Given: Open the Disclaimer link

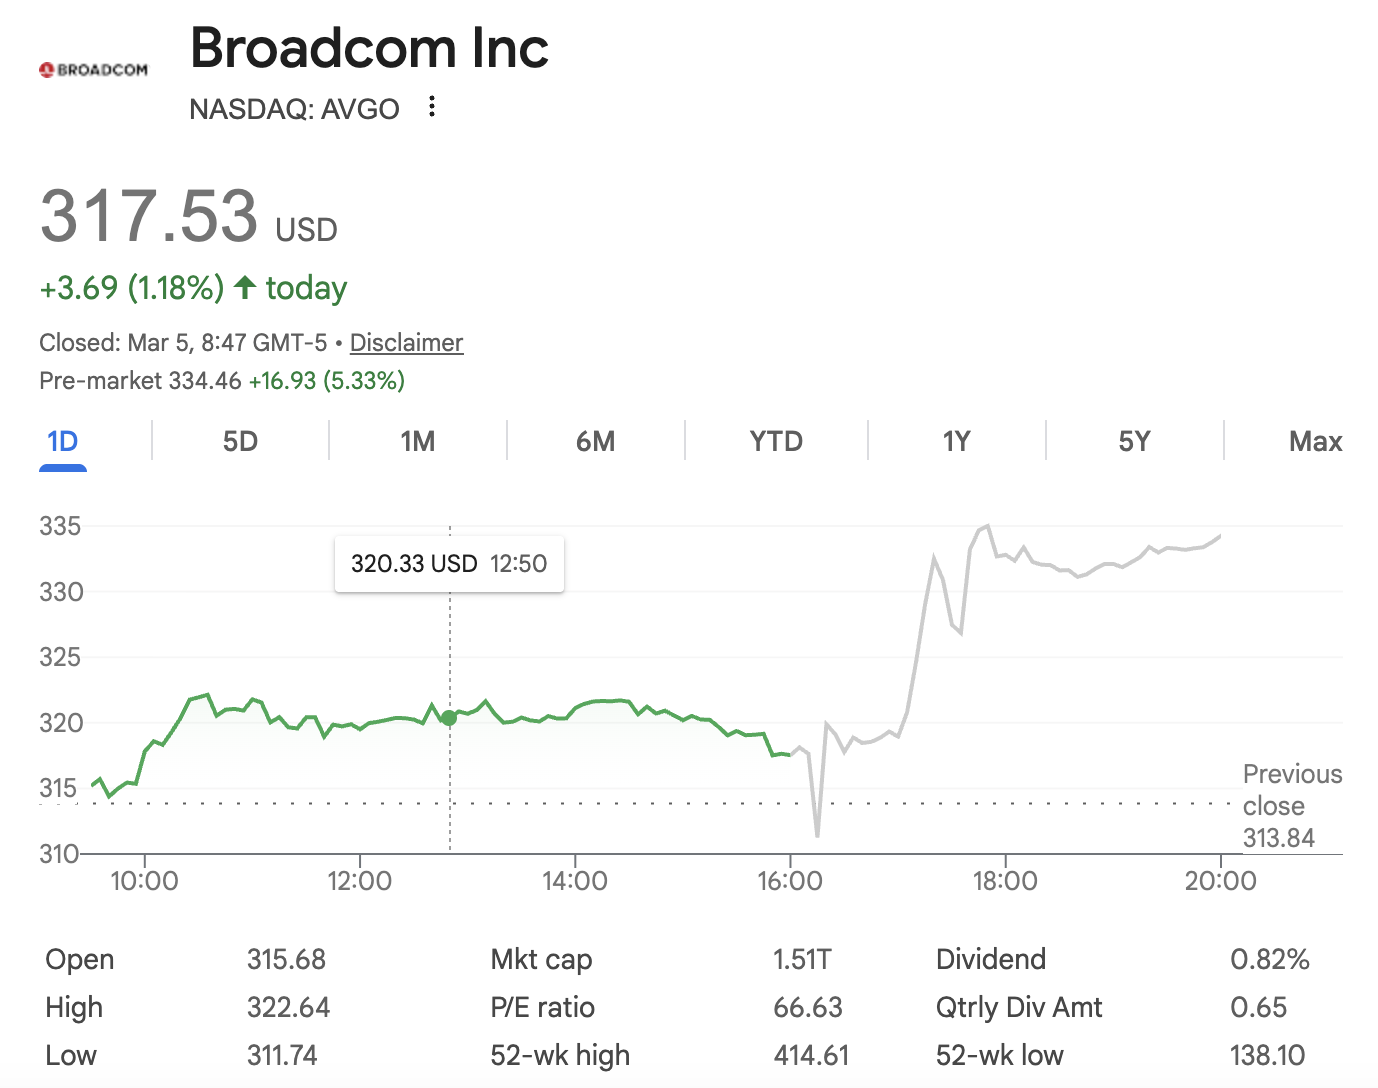Looking at the screenshot, I should (406, 342).
